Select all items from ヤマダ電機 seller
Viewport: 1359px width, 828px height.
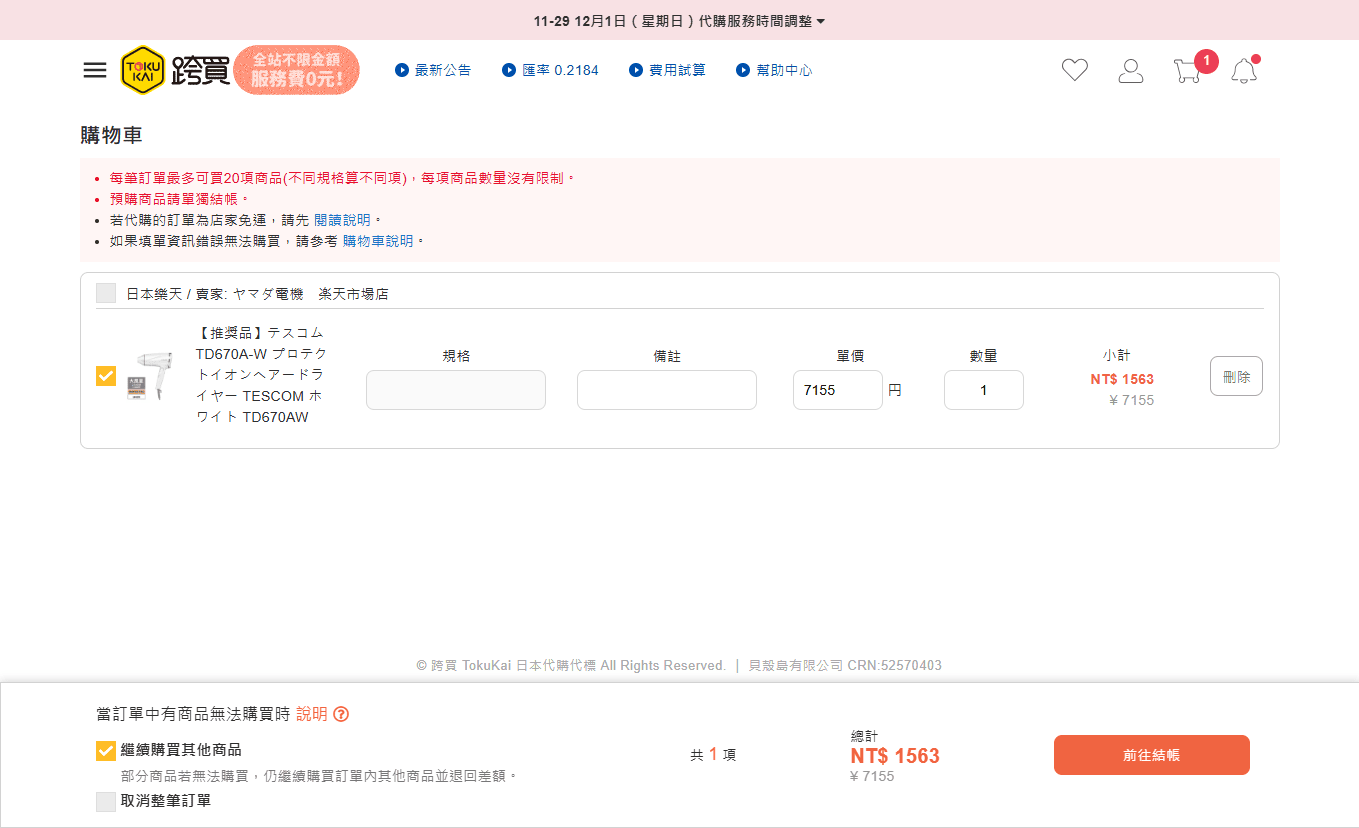106,293
